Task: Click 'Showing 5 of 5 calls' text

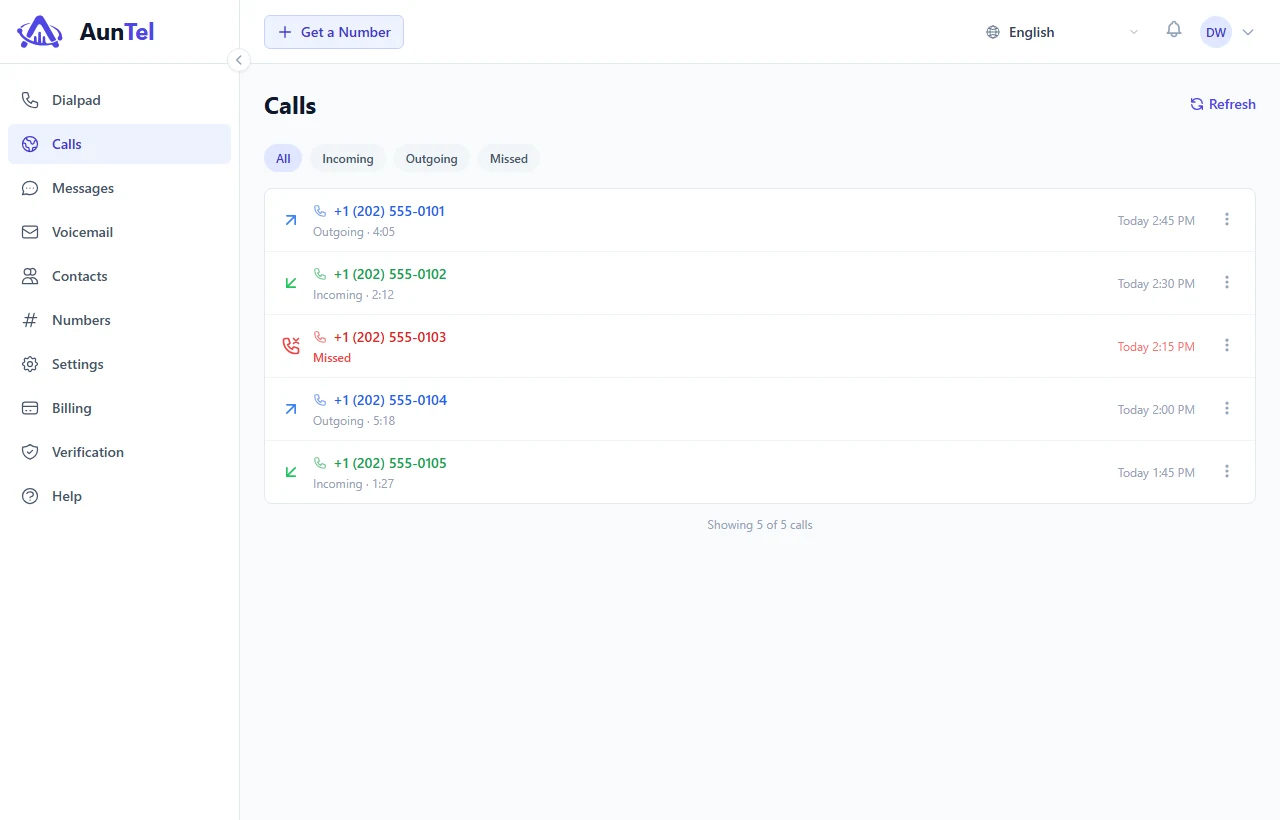Action: [x=760, y=525]
